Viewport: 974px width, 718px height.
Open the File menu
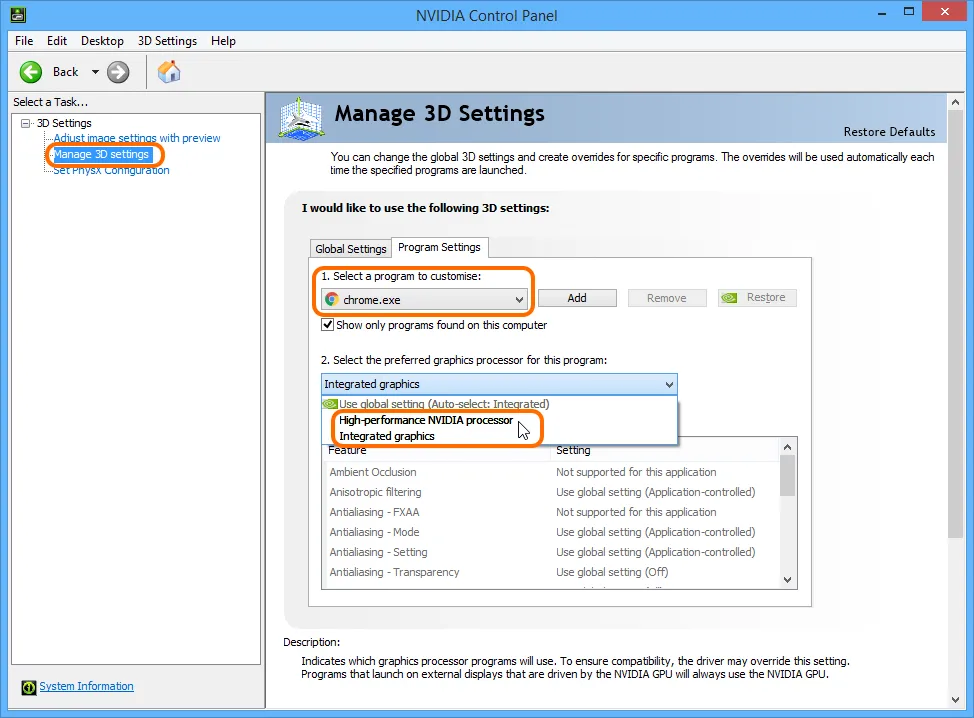point(24,41)
